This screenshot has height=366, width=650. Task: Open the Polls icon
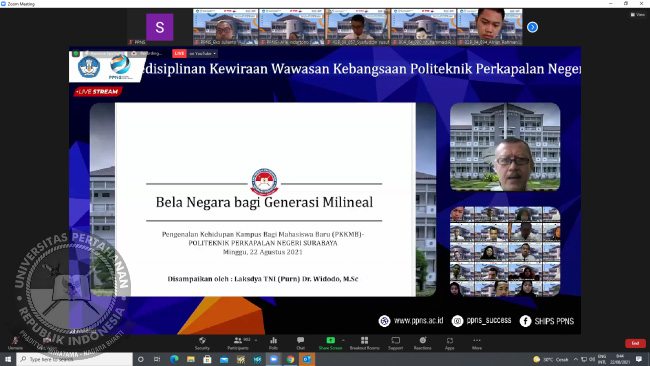tap(273, 343)
